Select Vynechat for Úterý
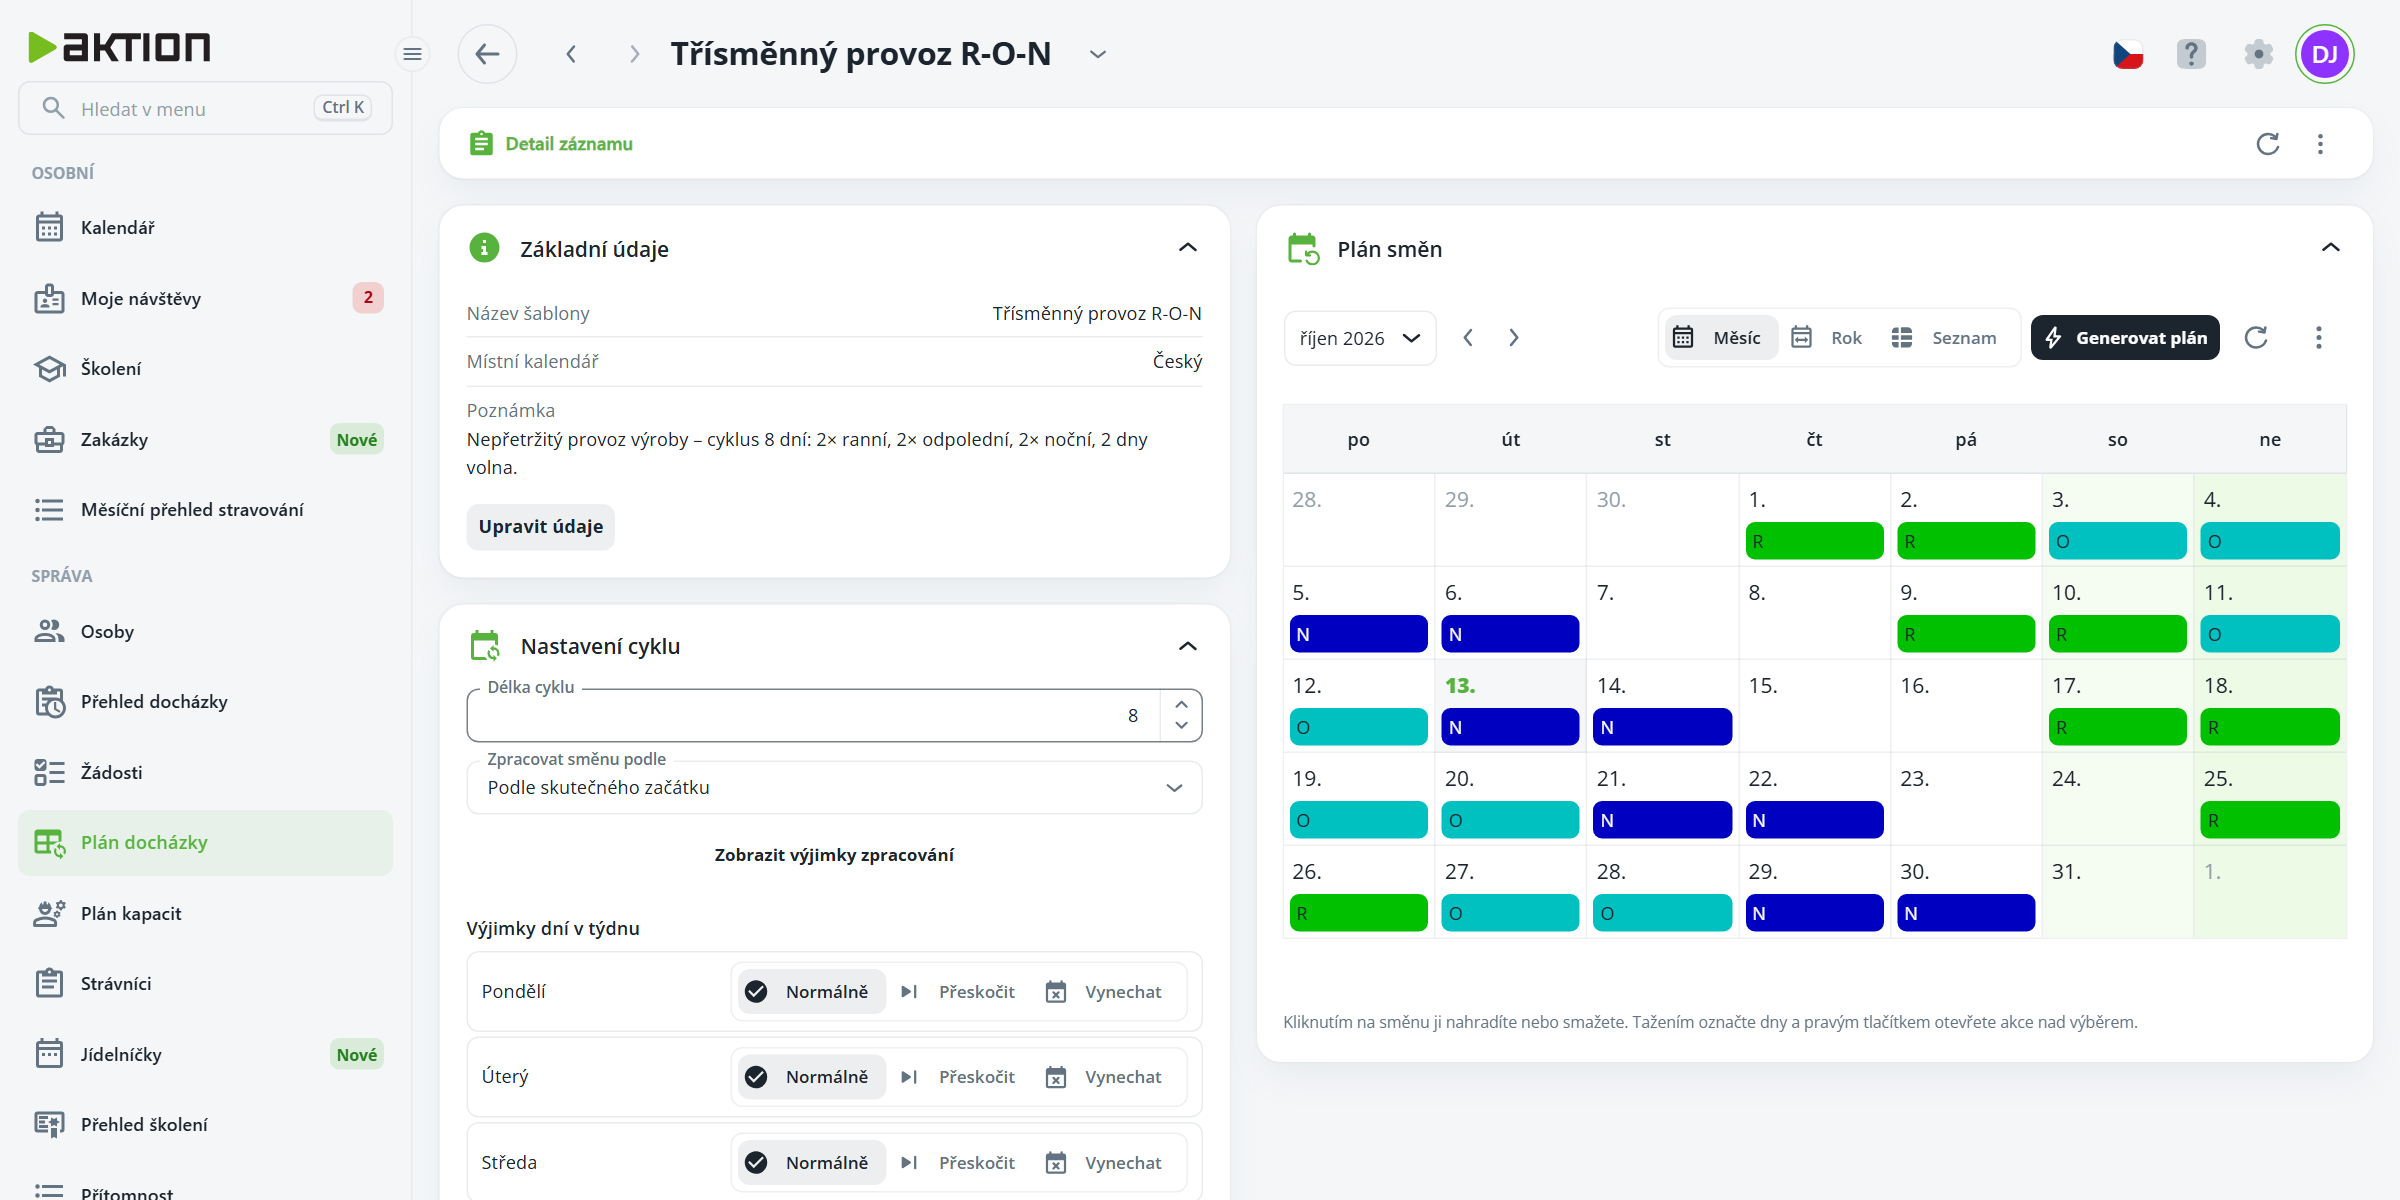Screen dimensions: 2400x1200 1105,1077
